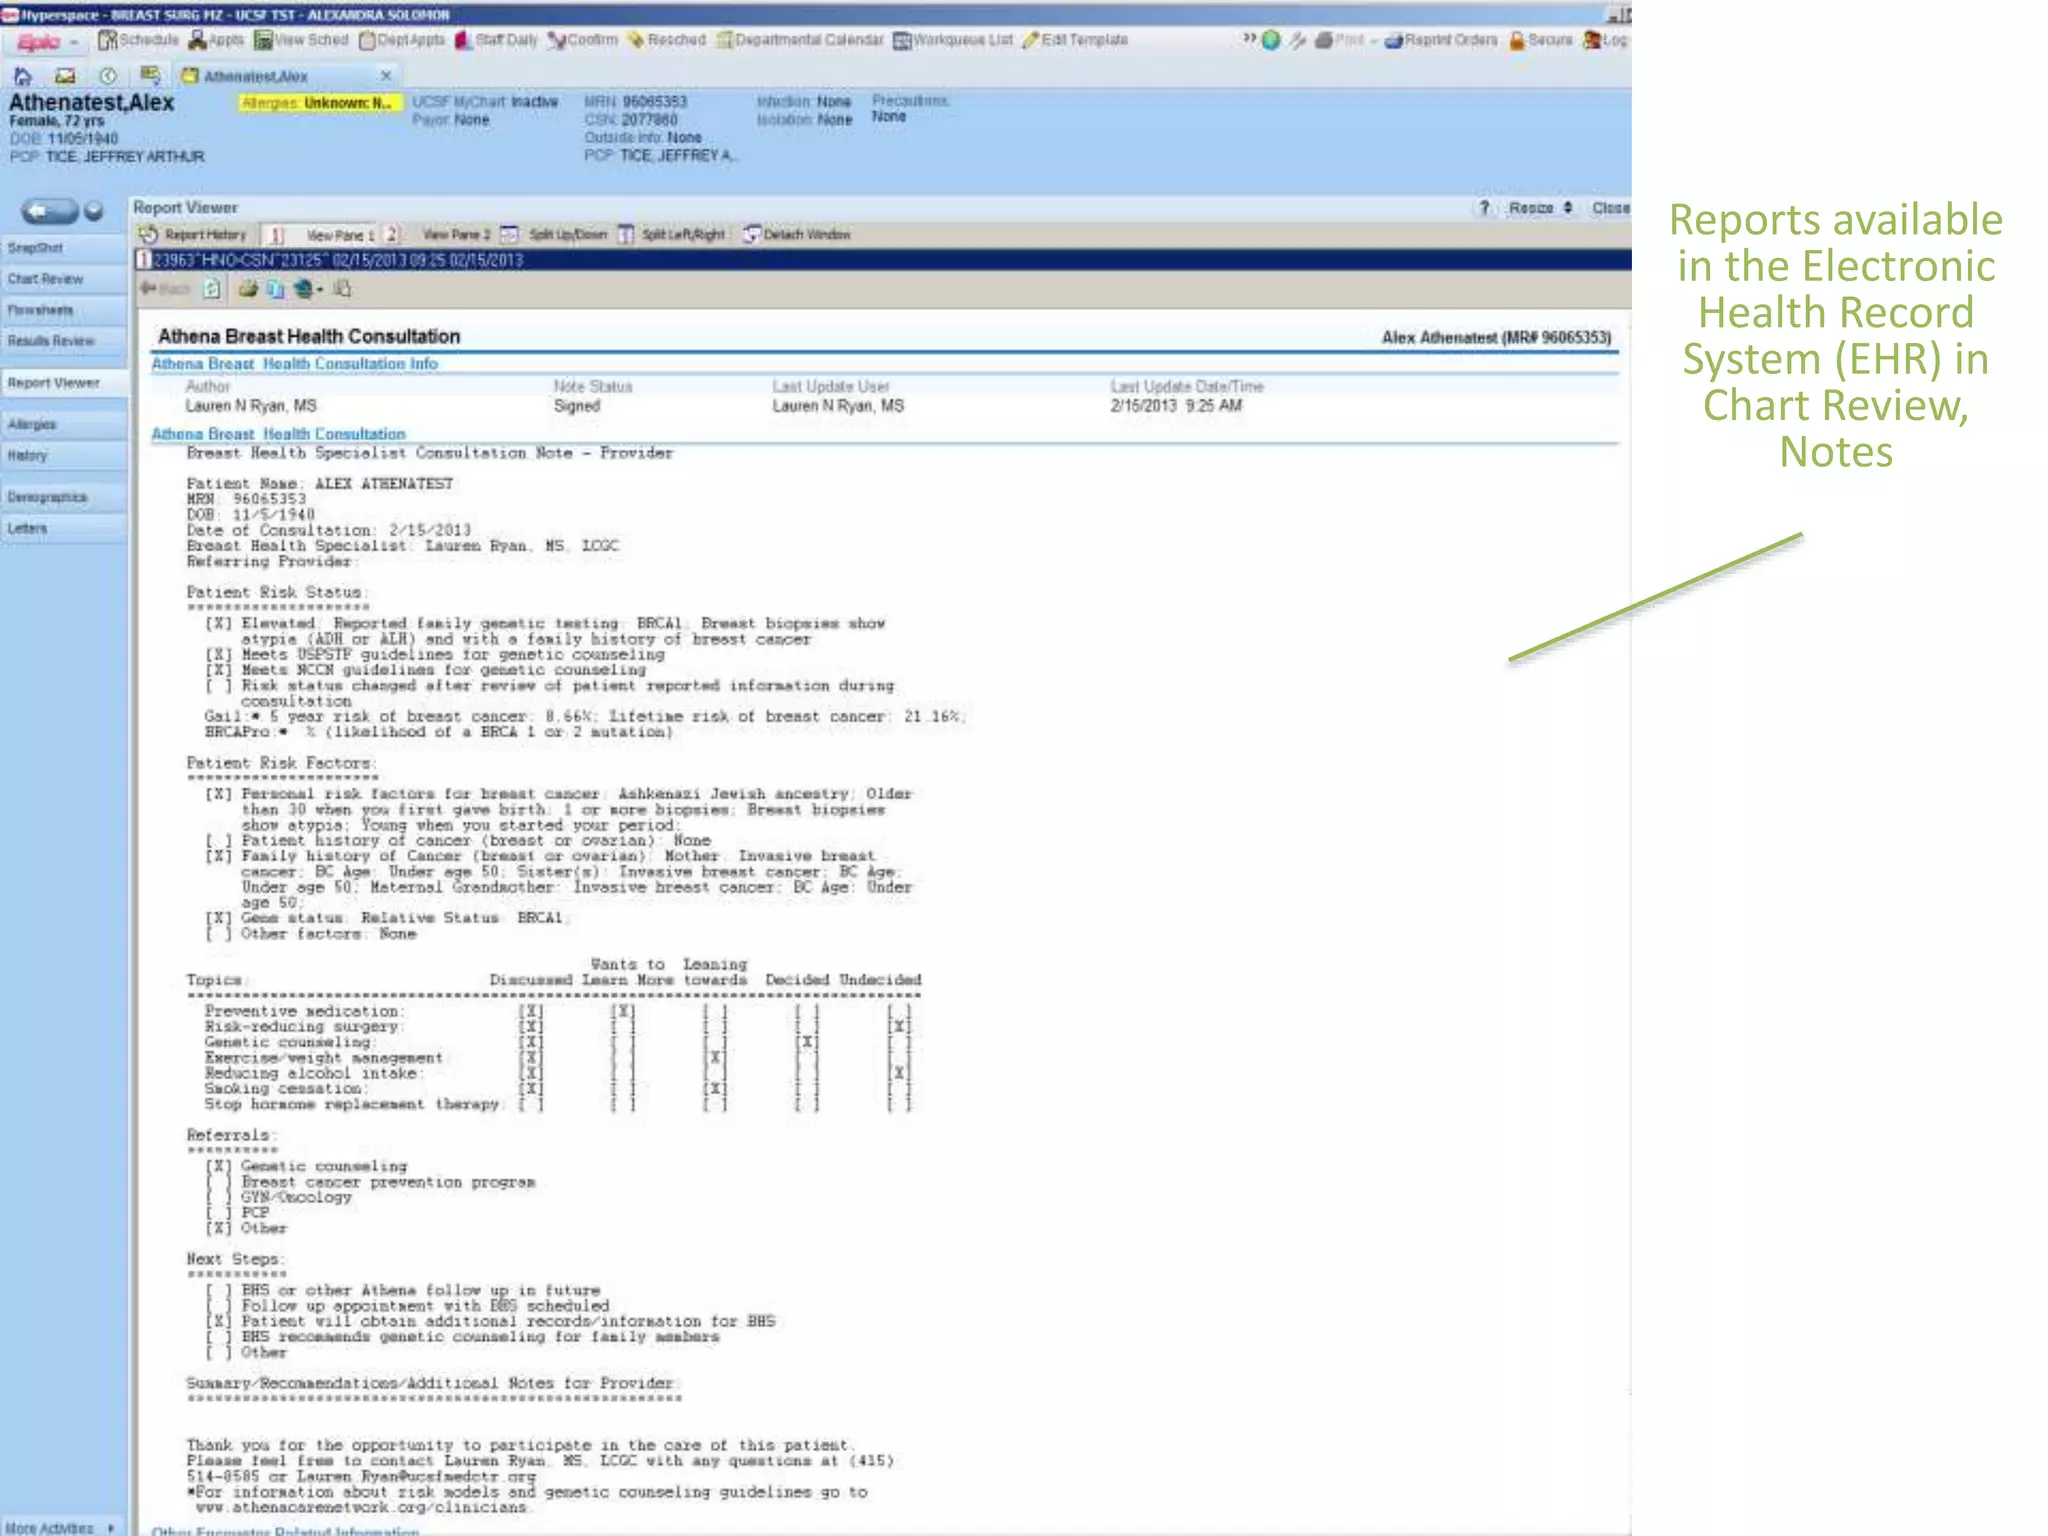The width and height of the screenshot is (2048, 1536).
Task: Close the Athenatest,Alex patient tab
Action: point(386,76)
